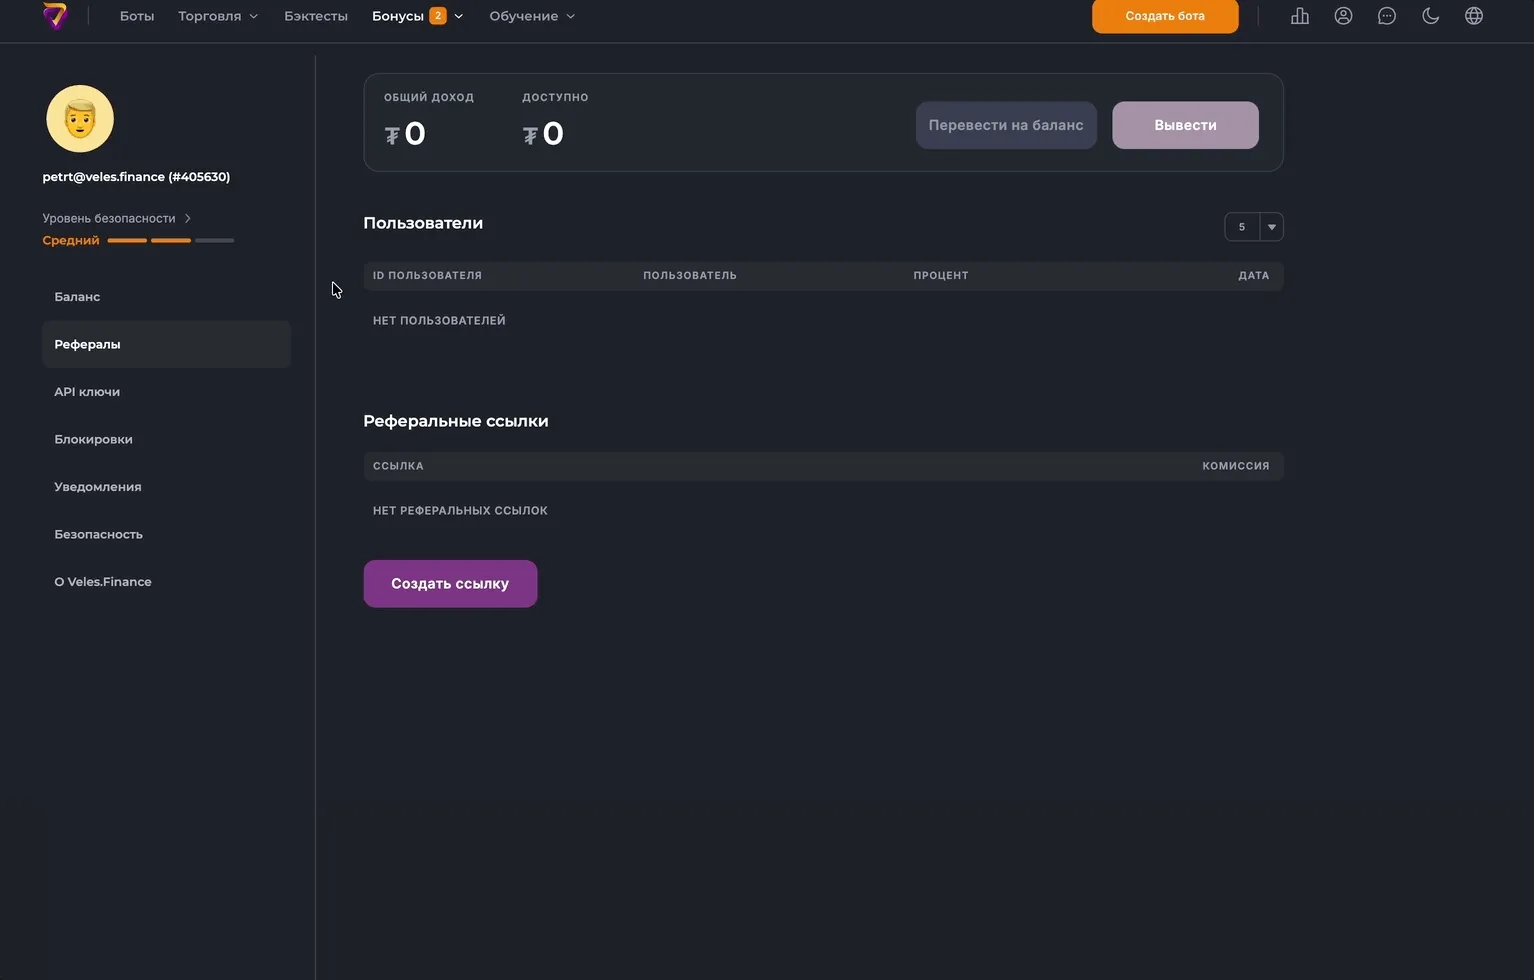Open the support chat bubble icon

point(1387,16)
